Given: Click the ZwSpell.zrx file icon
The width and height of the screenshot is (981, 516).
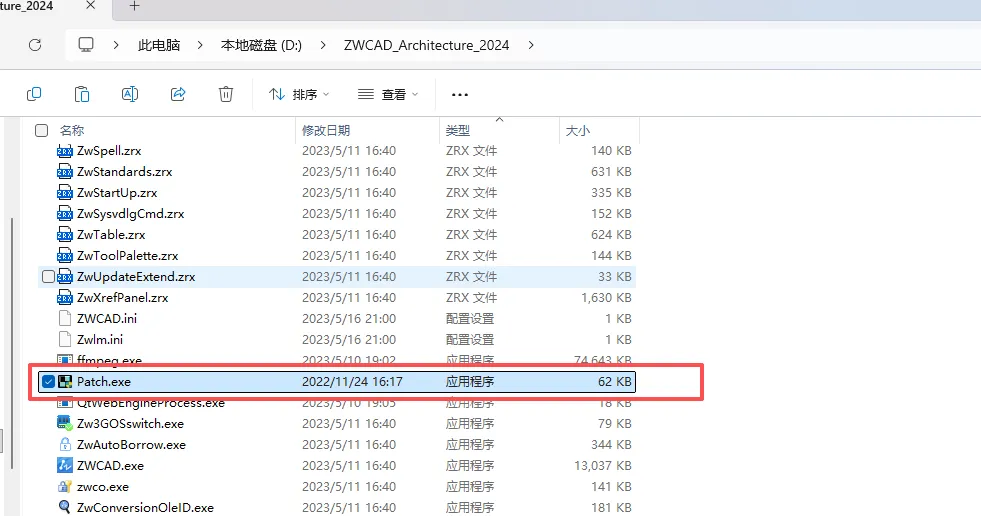Looking at the screenshot, I should tap(65, 151).
